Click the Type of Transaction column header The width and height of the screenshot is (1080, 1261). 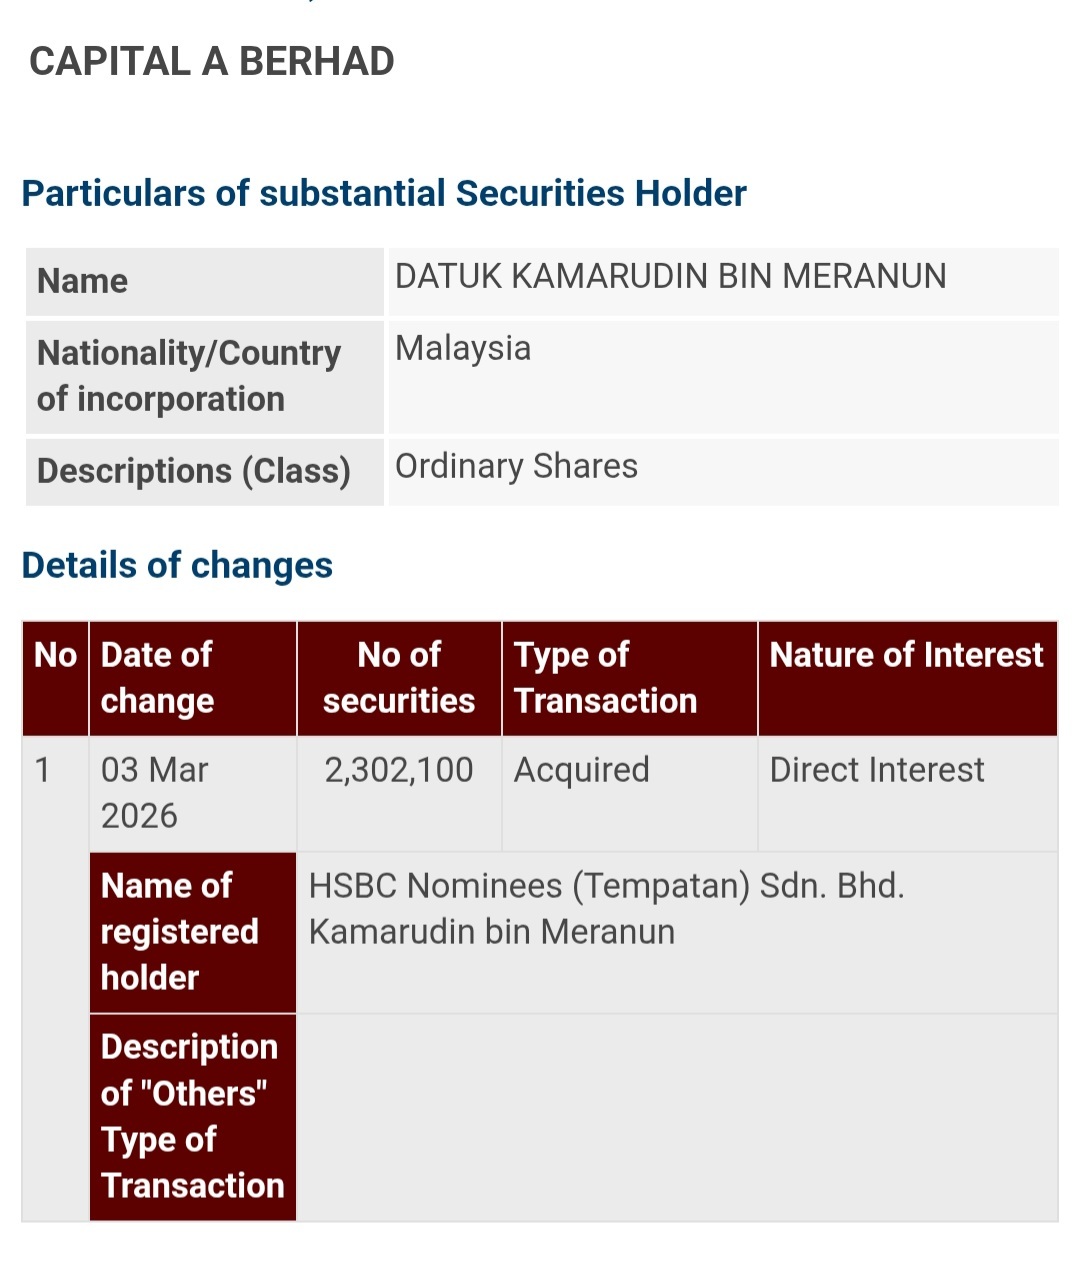pos(605,678)
